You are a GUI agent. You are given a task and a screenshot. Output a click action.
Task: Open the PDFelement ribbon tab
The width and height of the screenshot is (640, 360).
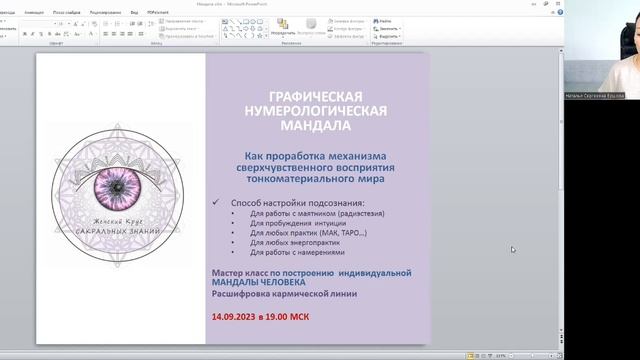[158, 13]
